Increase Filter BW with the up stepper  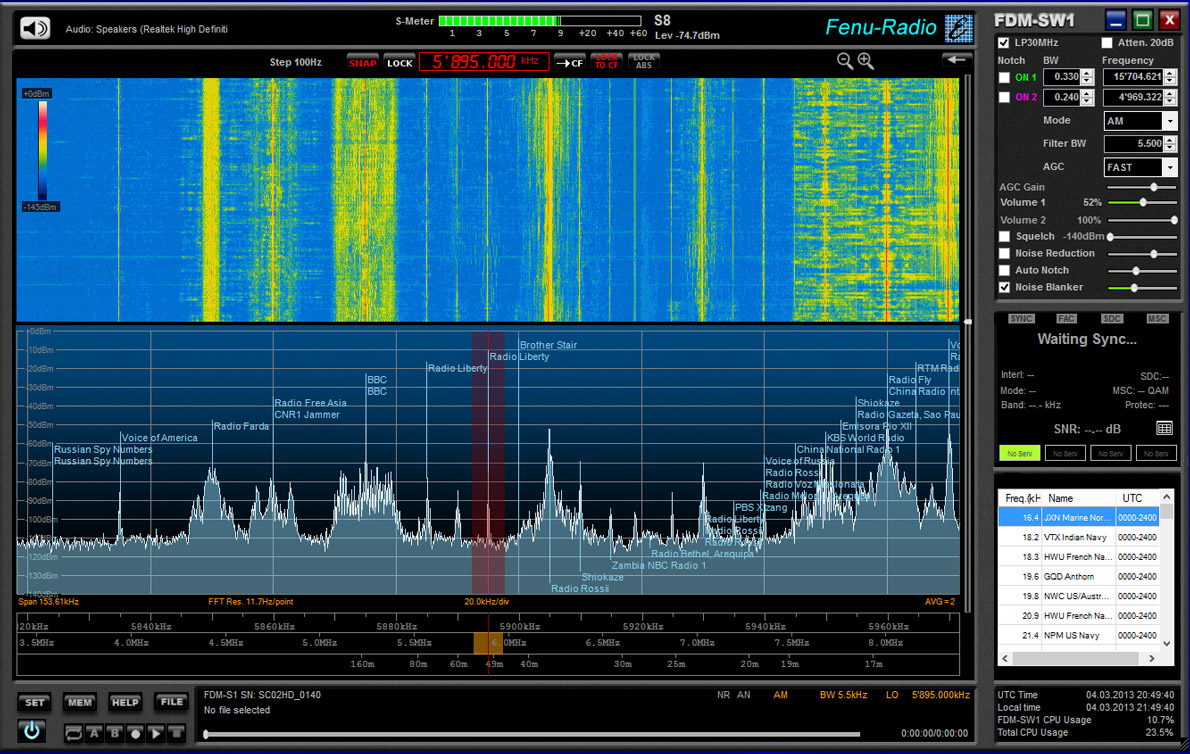(x=1171, y=140)
